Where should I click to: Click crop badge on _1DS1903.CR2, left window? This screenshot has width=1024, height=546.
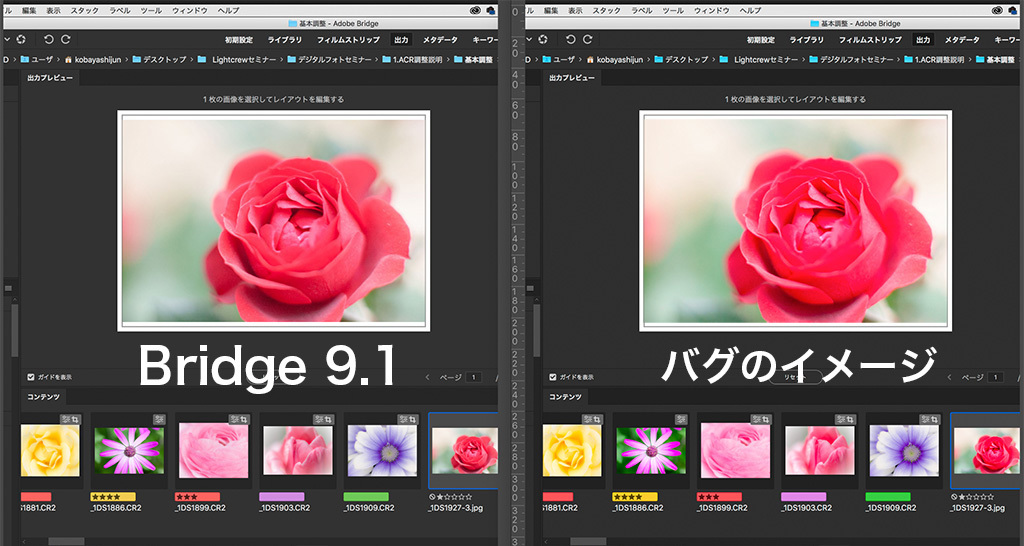click(328, 419)
